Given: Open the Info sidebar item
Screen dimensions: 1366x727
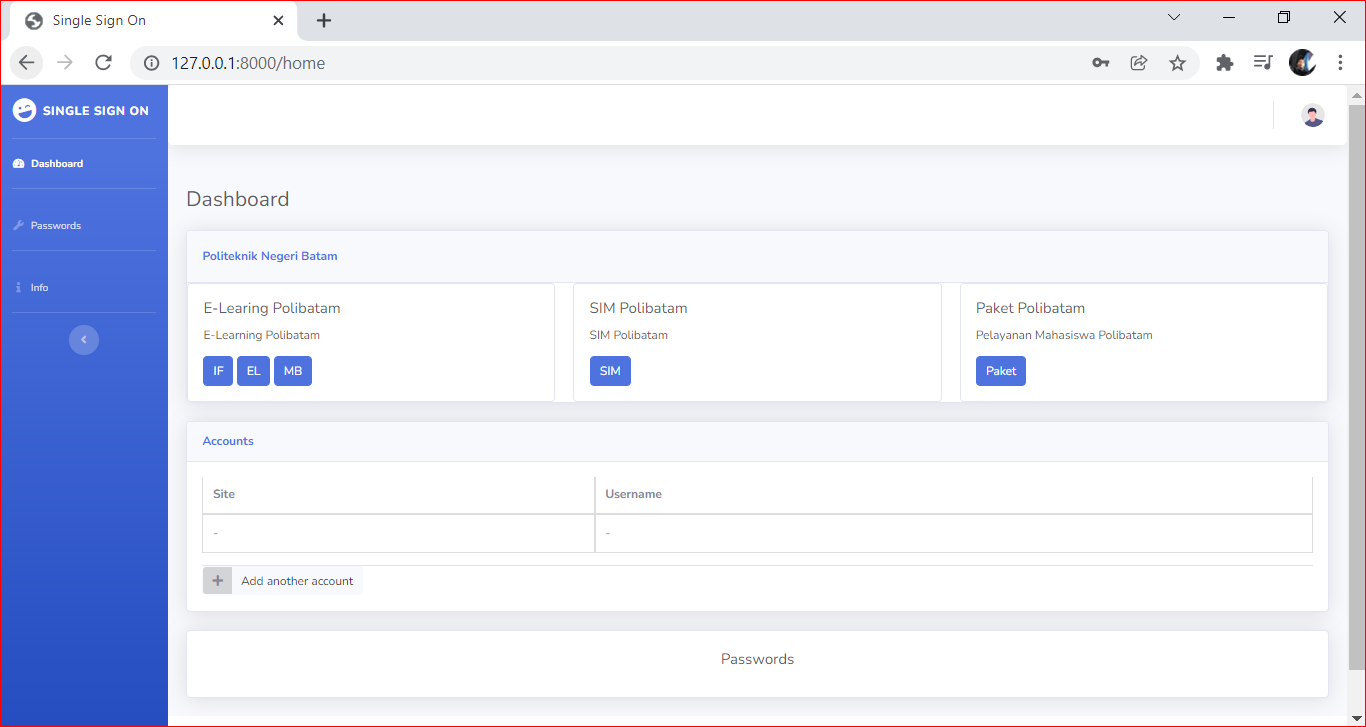Looking at the screenshot, I should (x=84, y=287).
